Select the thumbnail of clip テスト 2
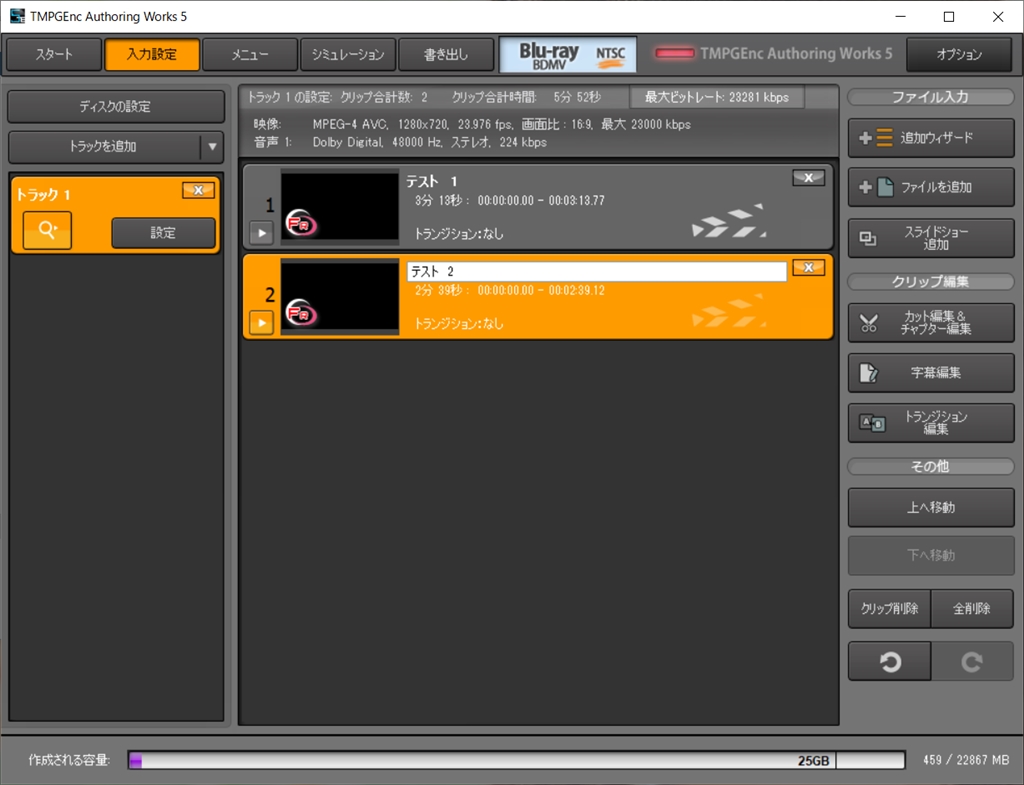1024x785 pixels. click(x=340, y=296)
